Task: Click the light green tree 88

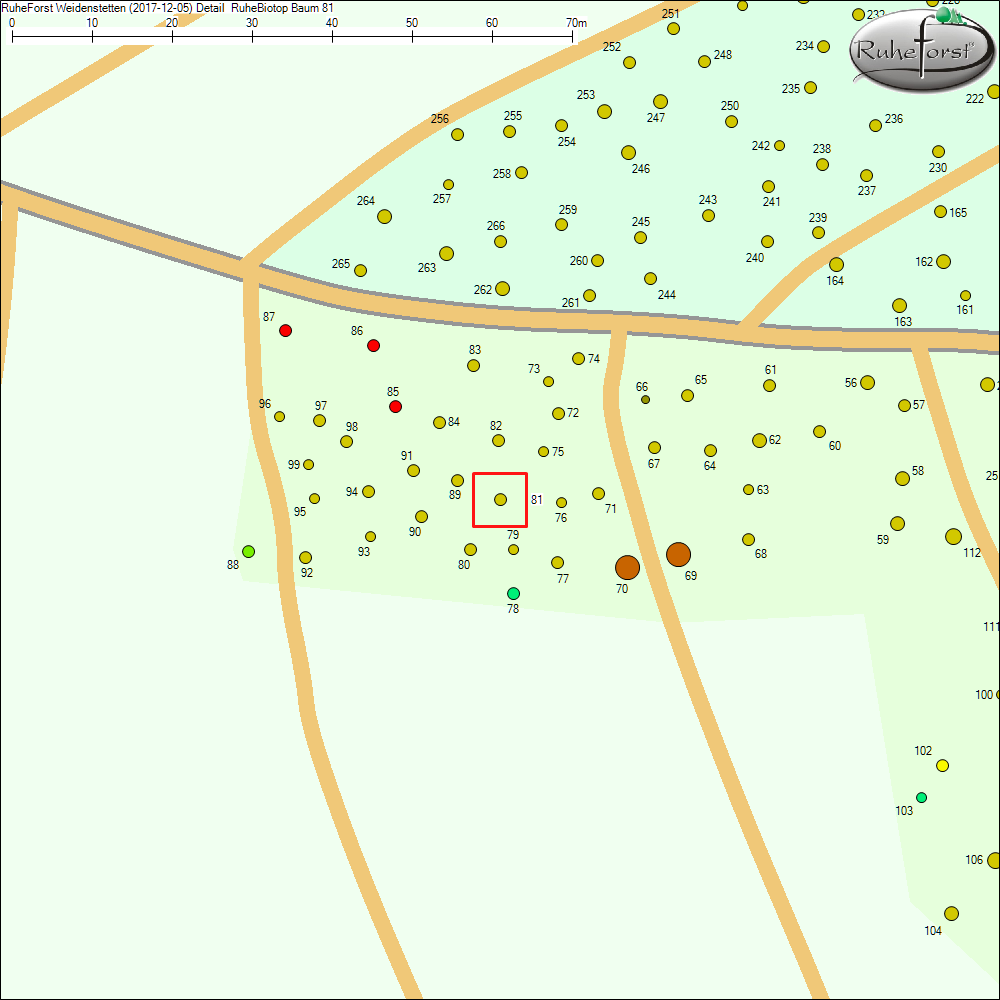Action: (x=248, y=551)
